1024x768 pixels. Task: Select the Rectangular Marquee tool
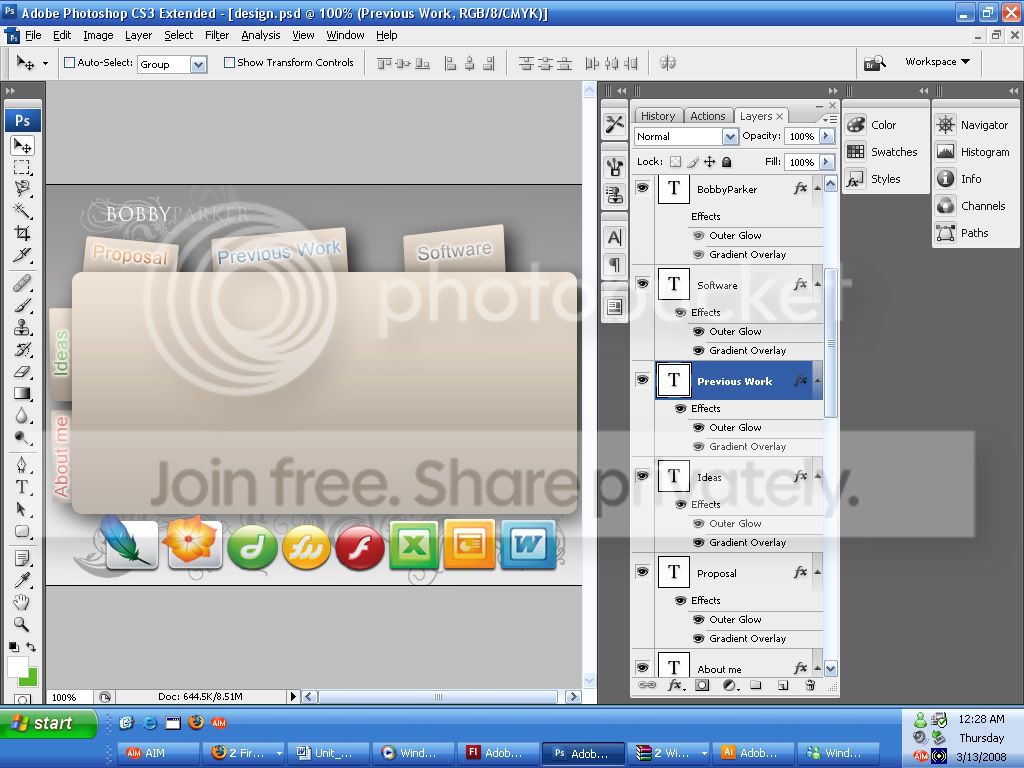[x=22, y=167]
